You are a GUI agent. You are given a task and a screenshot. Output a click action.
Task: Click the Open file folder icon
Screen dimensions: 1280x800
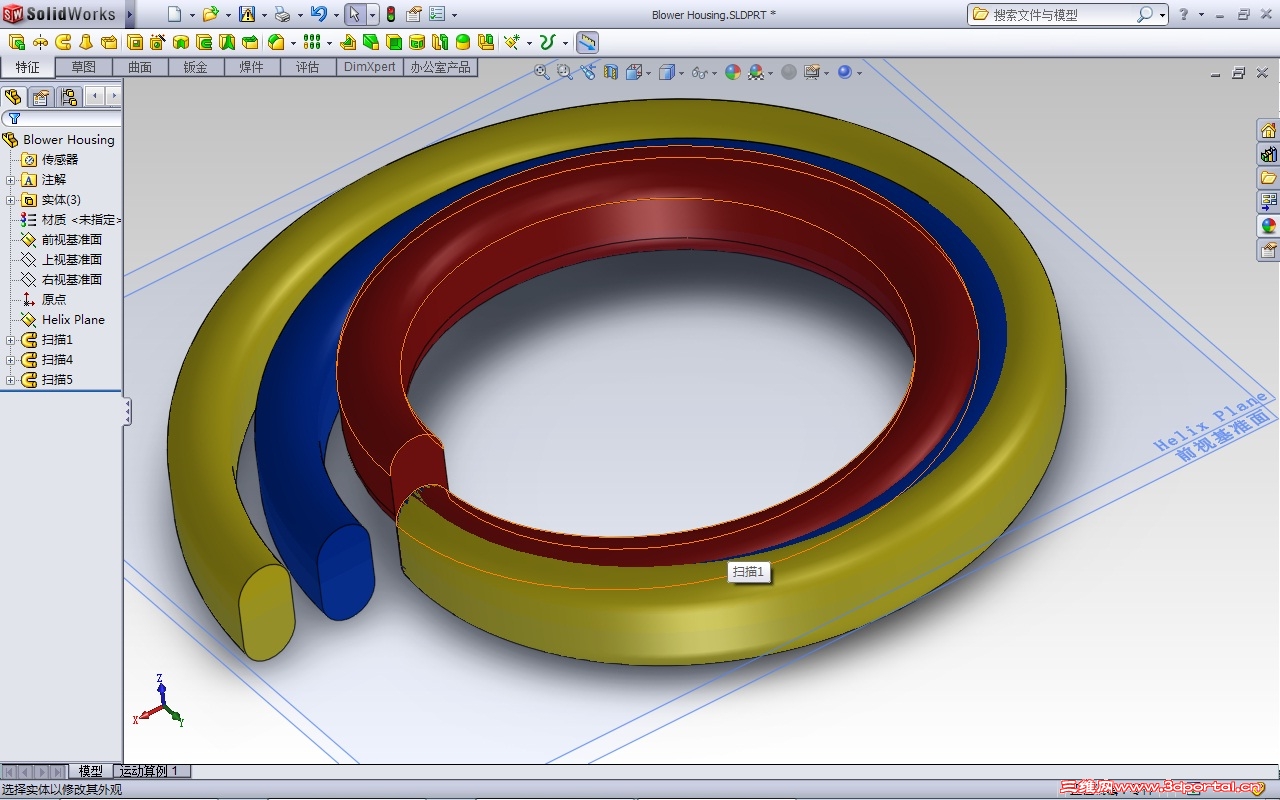(210, 14)
